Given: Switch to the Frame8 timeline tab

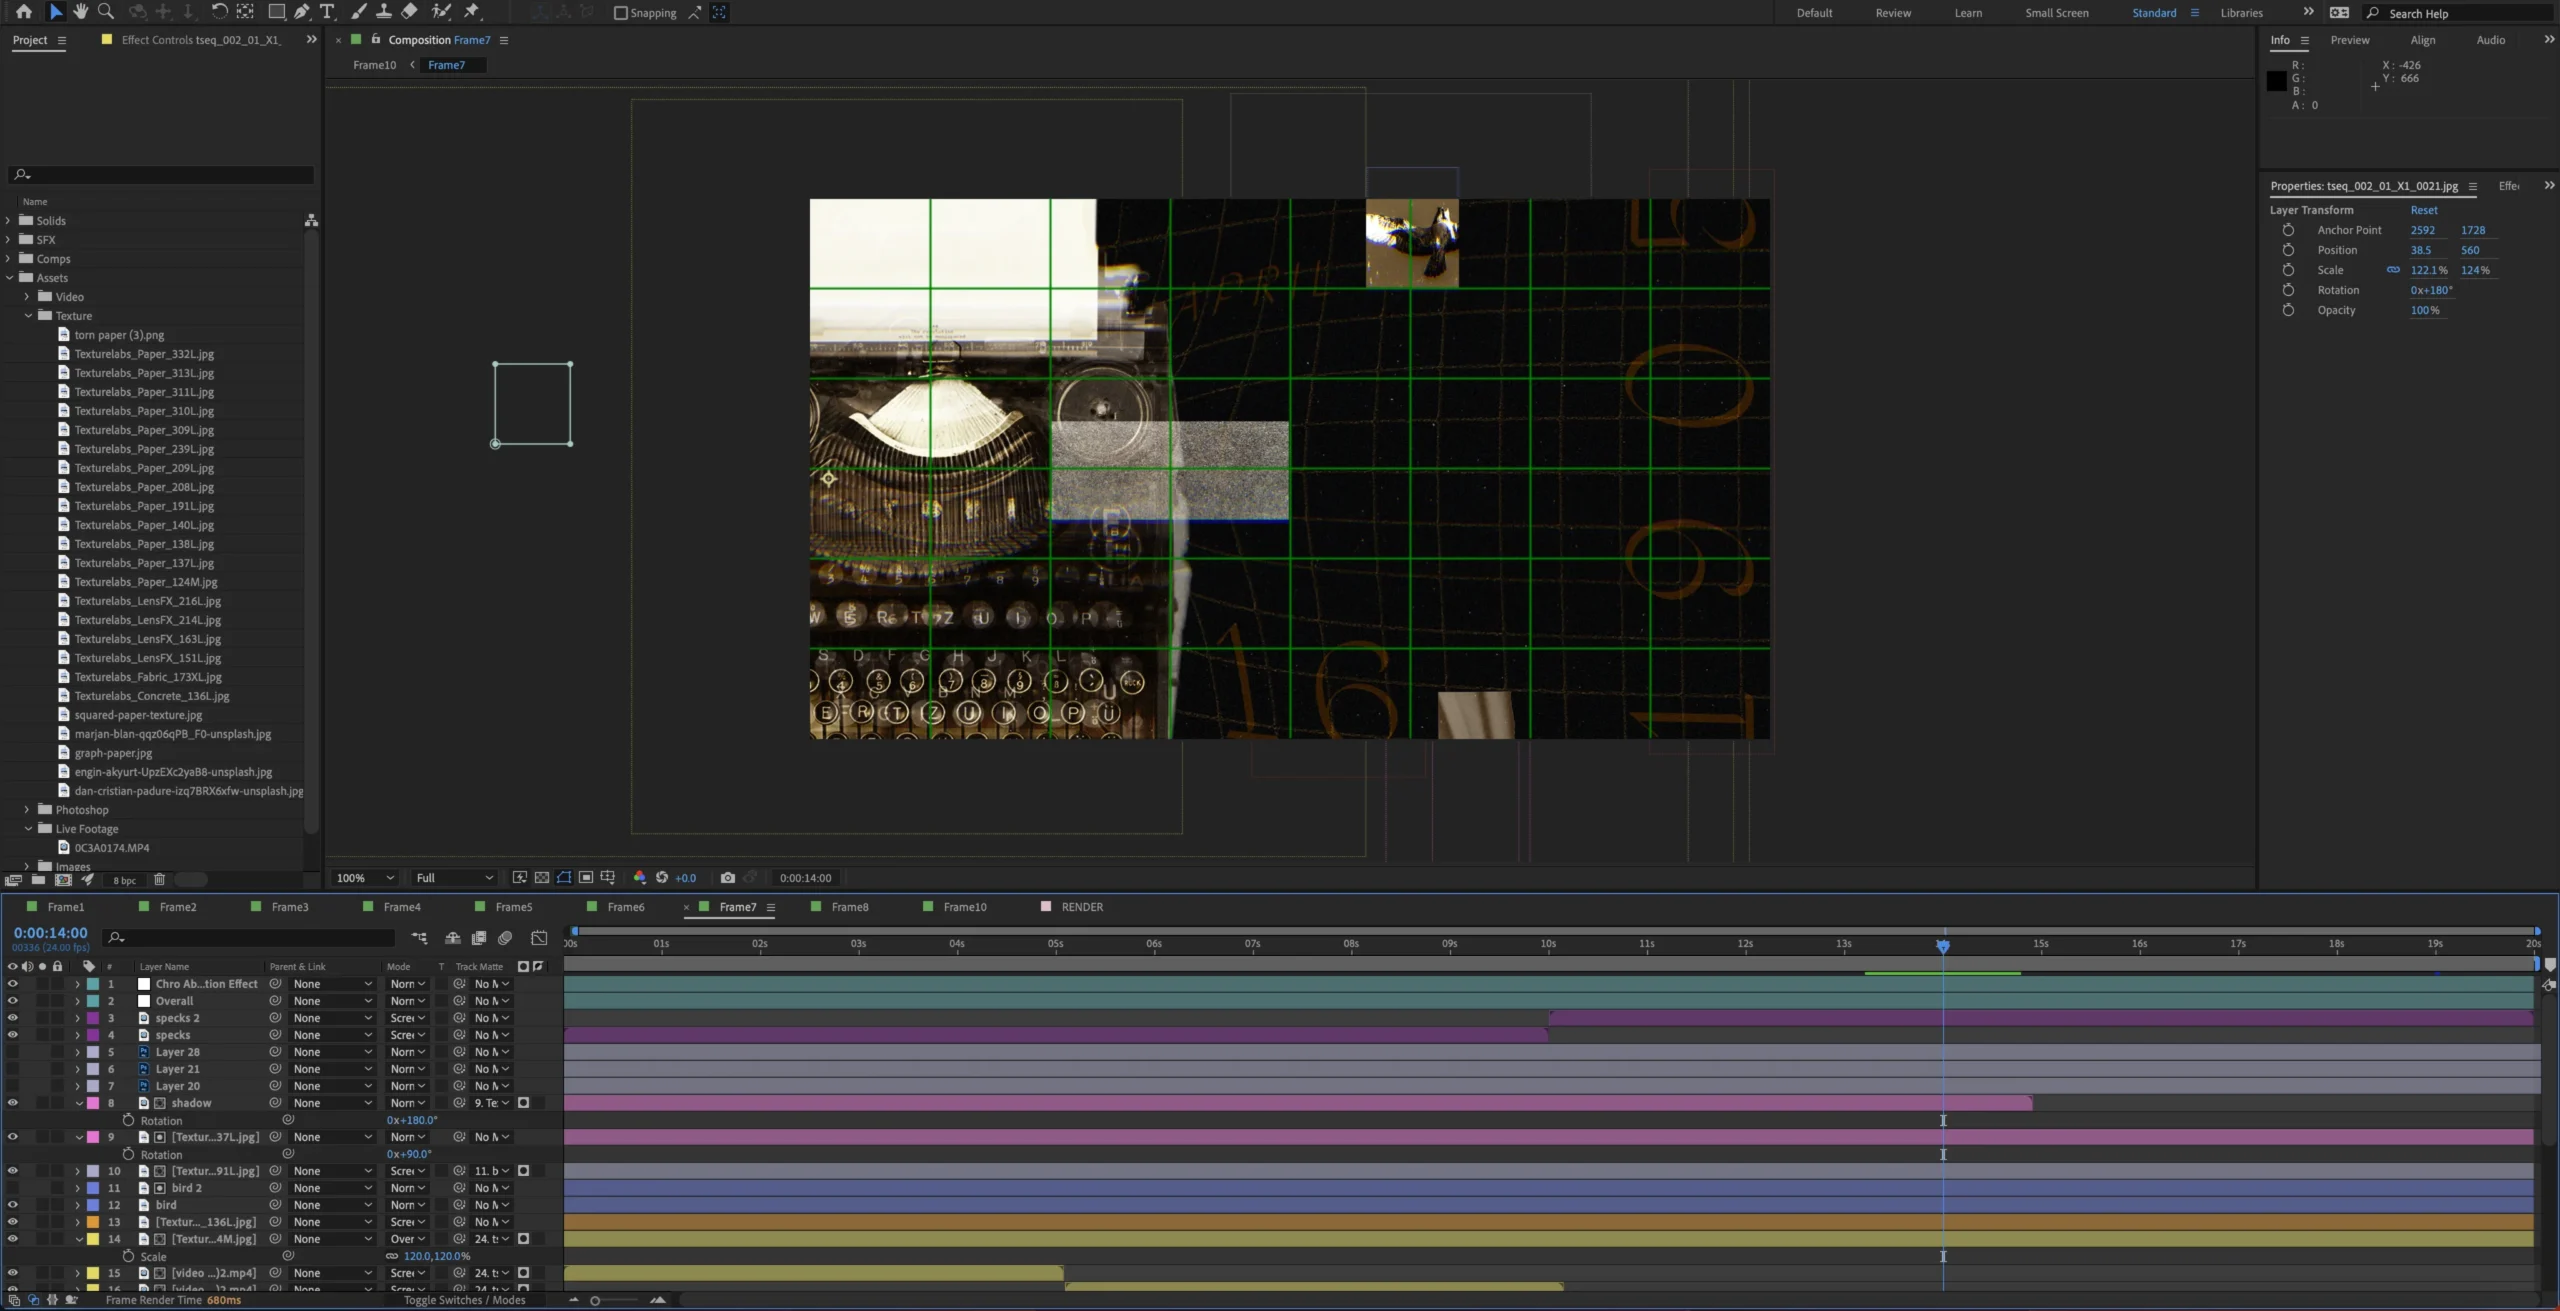Looking at the screenshot, I should [849, 907].
